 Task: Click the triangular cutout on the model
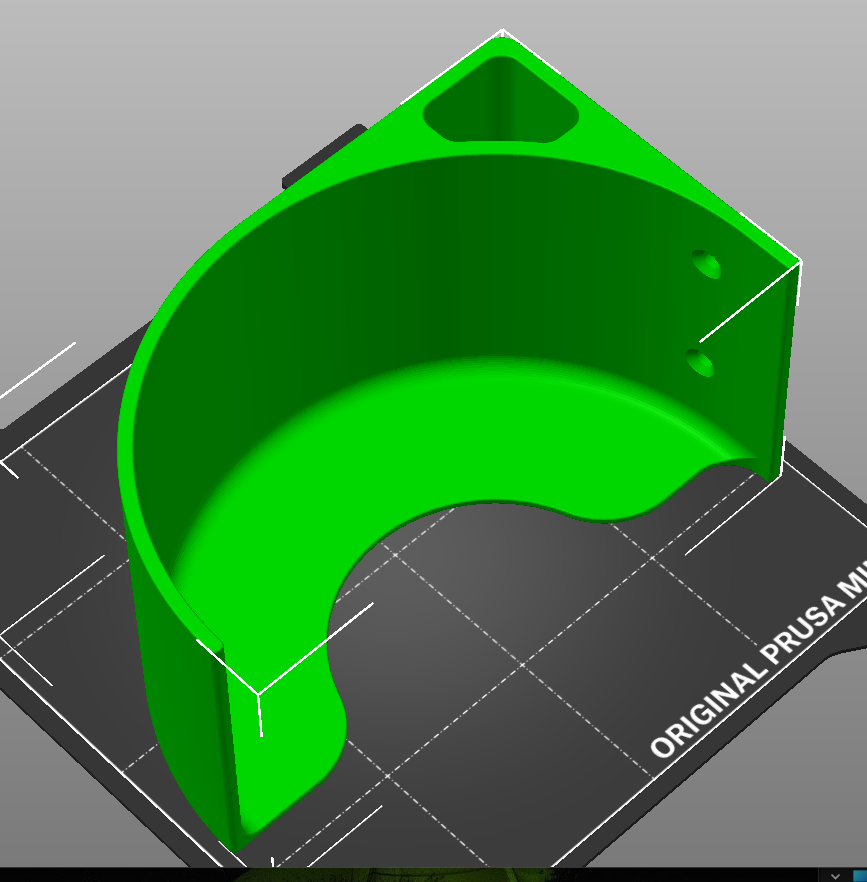[501, 100]
